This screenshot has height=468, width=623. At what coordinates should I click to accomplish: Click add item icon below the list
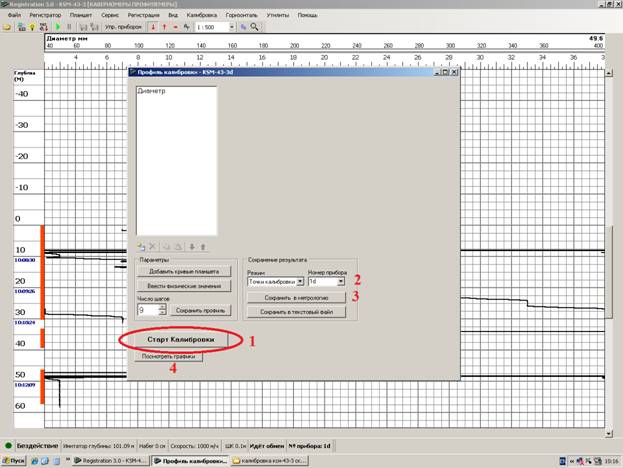pyautogui.click(x=141, y=247)
